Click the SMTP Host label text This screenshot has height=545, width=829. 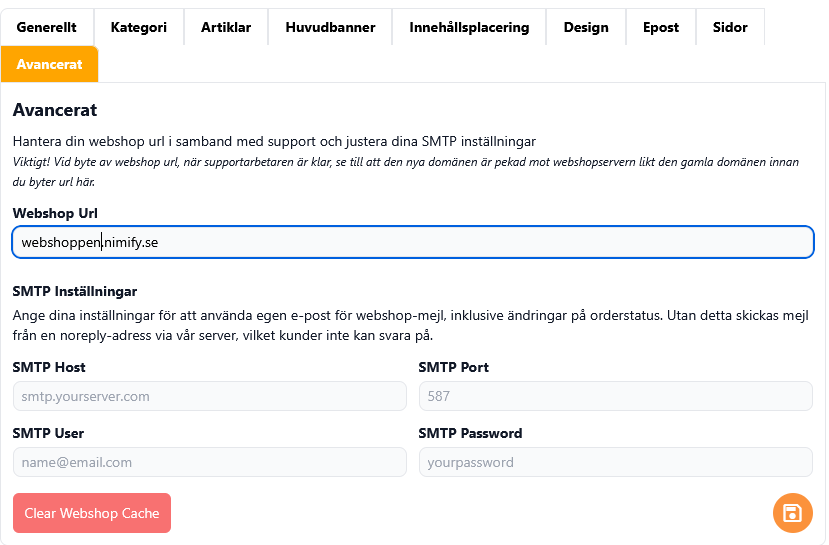pos(49,367)
